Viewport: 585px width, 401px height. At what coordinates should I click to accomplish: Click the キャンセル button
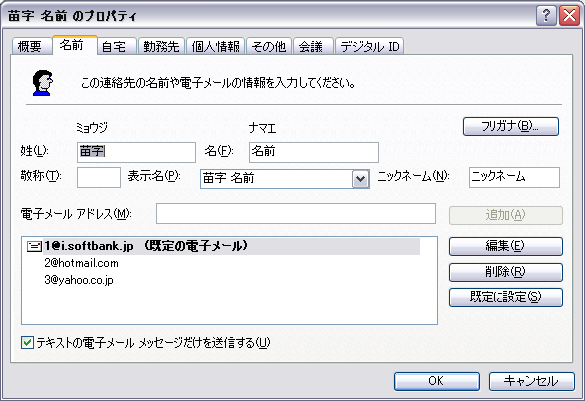531,381
